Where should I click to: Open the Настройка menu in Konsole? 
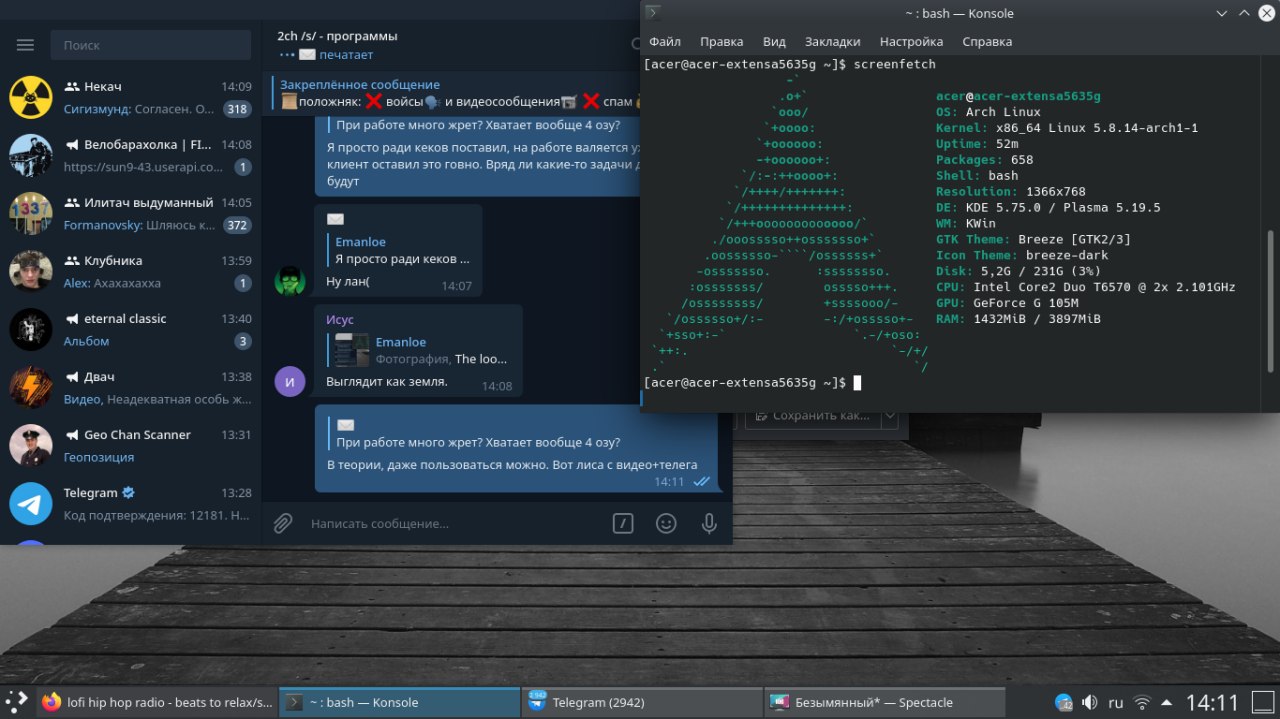(912, 42)
